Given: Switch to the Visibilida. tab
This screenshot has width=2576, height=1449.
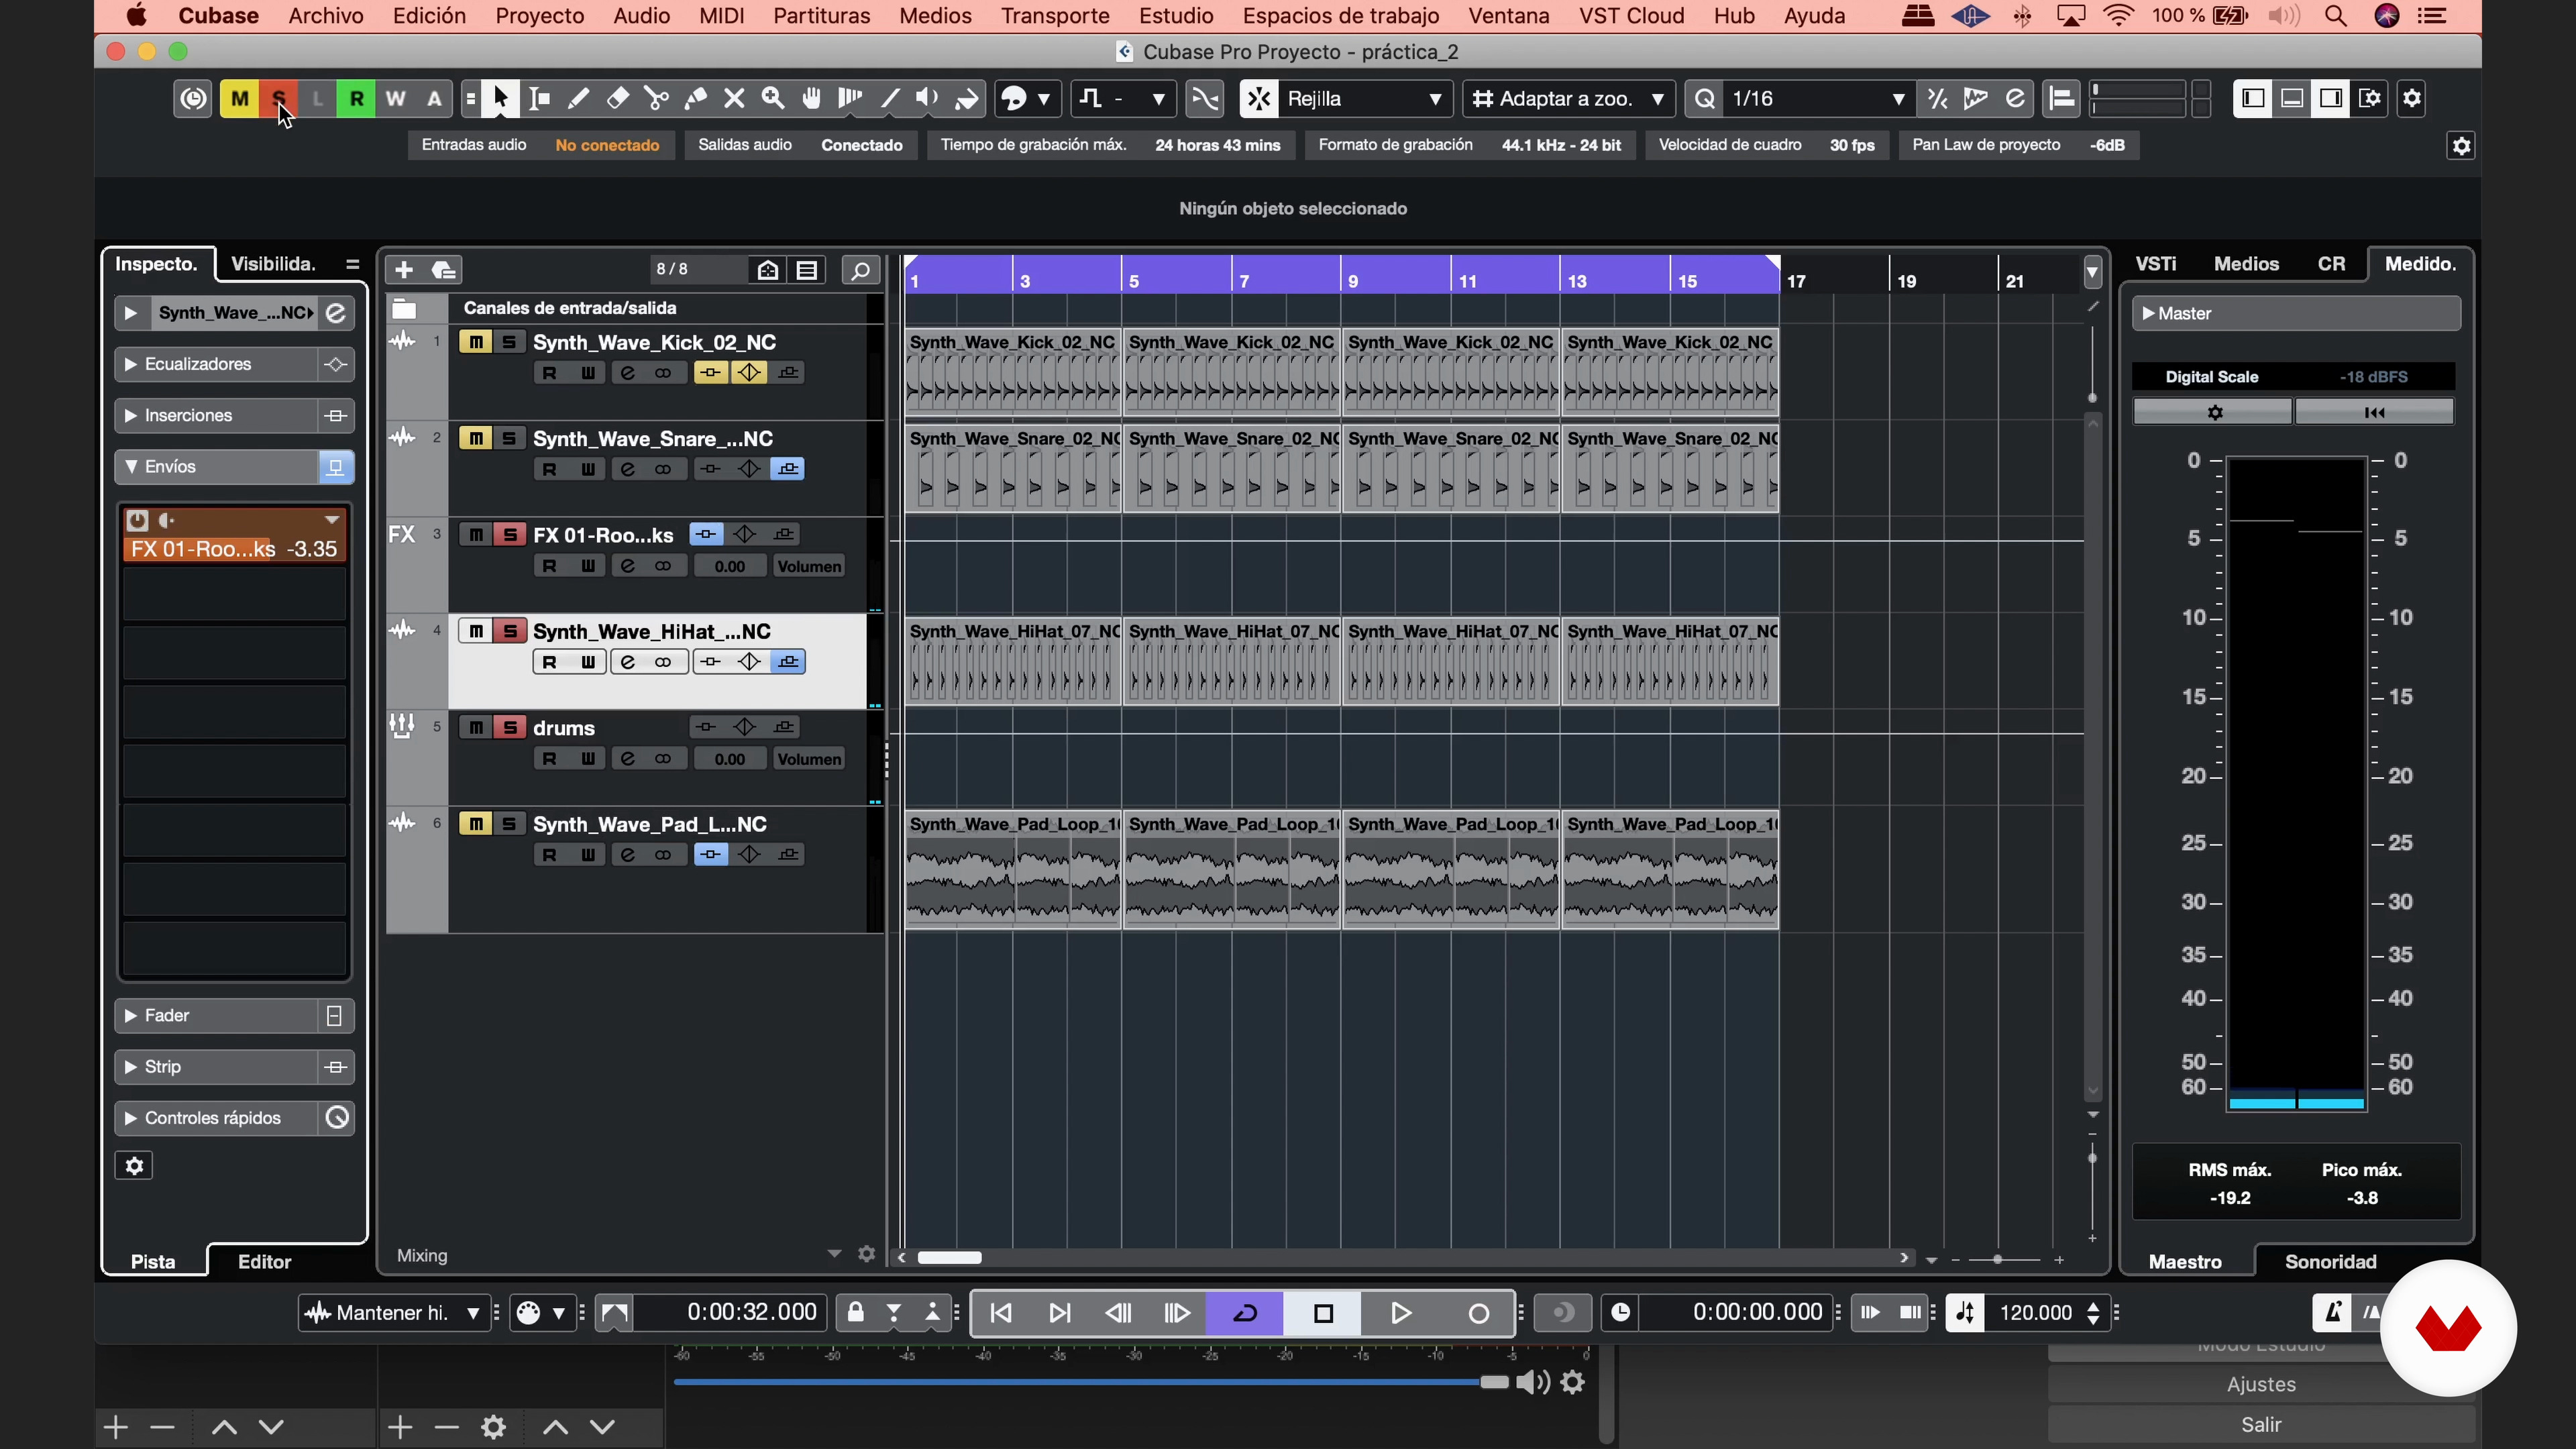Looking at the screenshot, I should coord(273,264).
